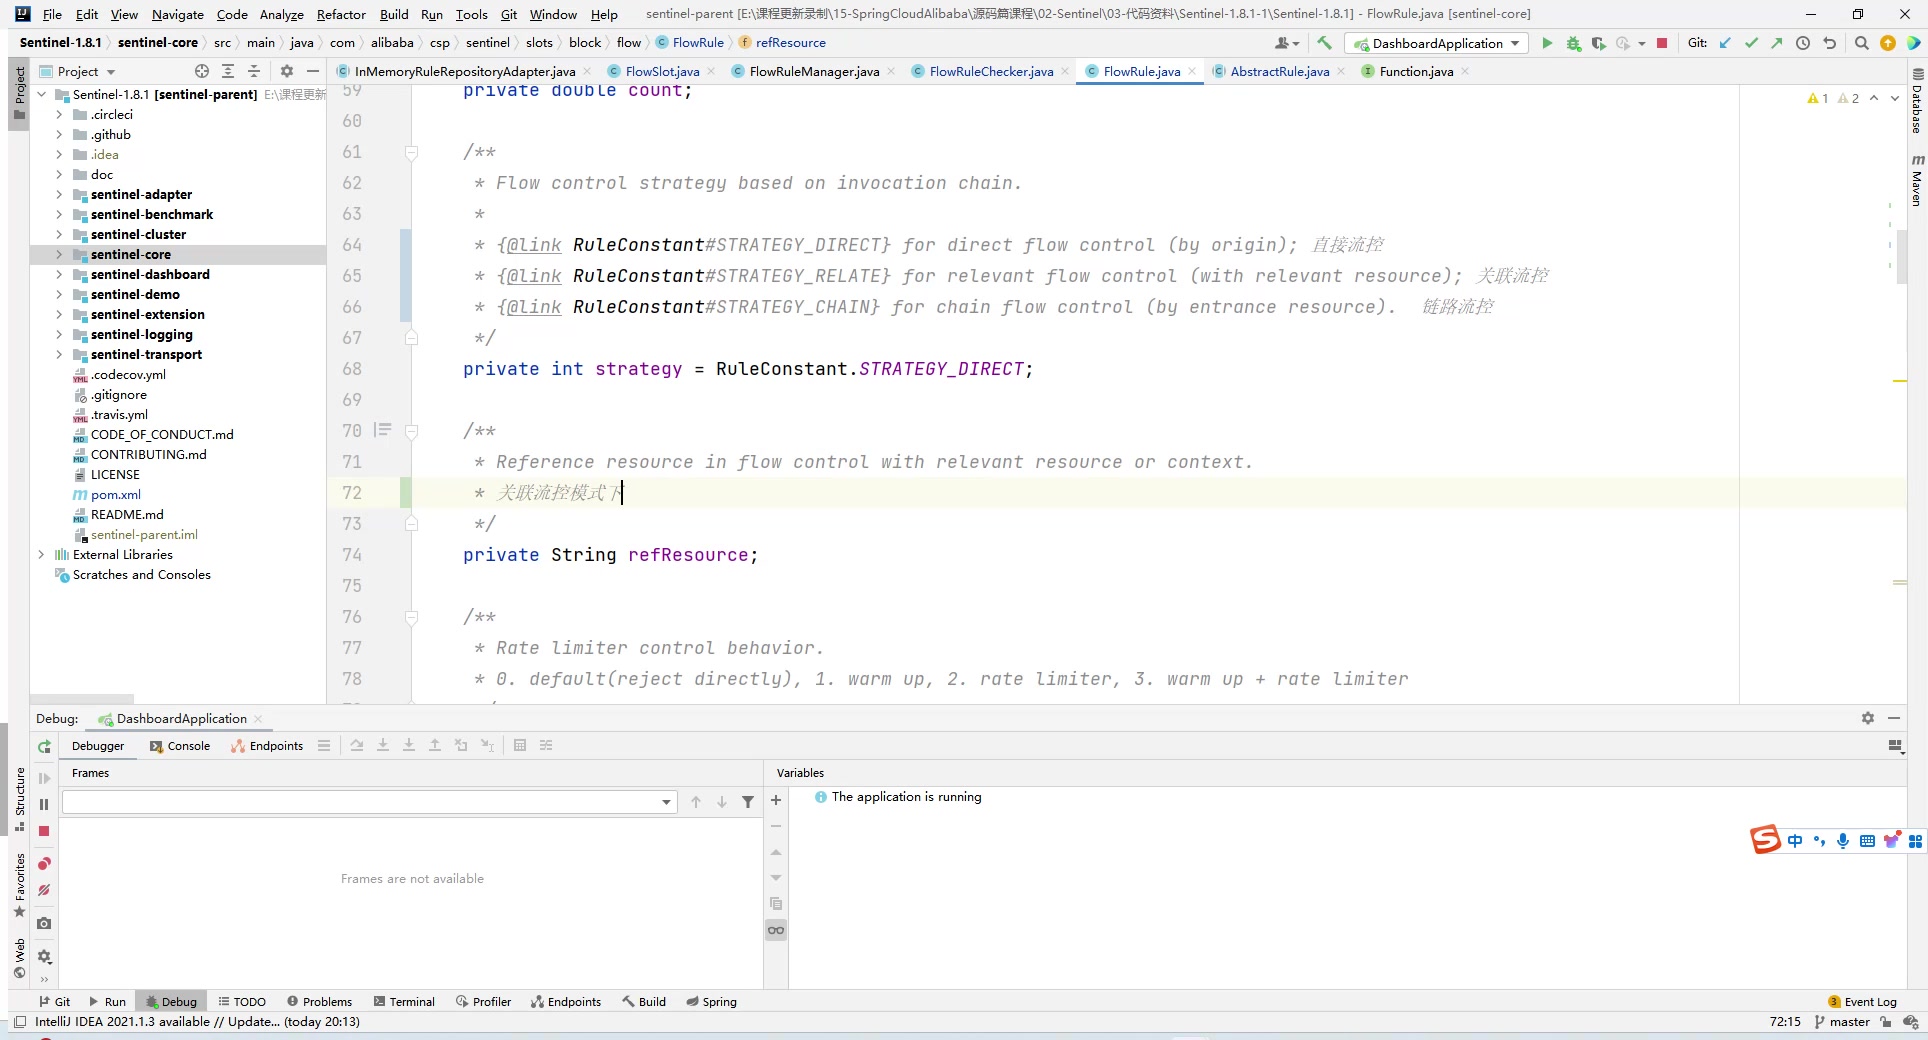Viewport: 1928px width, 1040px height.
Task: Click the Debug bug icon in top toolbar
Action: click(1573, 43)
